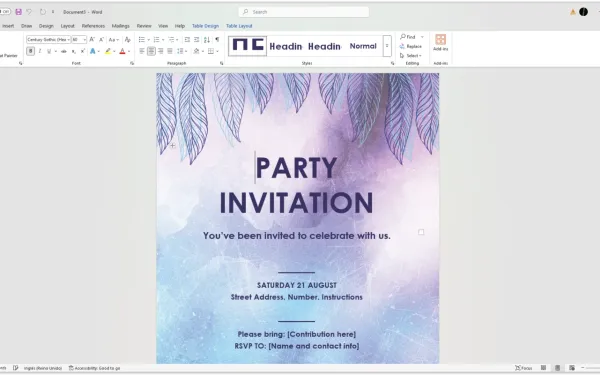The width and height of the screenshot is (600, 375).
Task: Apply the first Heading style in the gallery
Action: [286, 46]
